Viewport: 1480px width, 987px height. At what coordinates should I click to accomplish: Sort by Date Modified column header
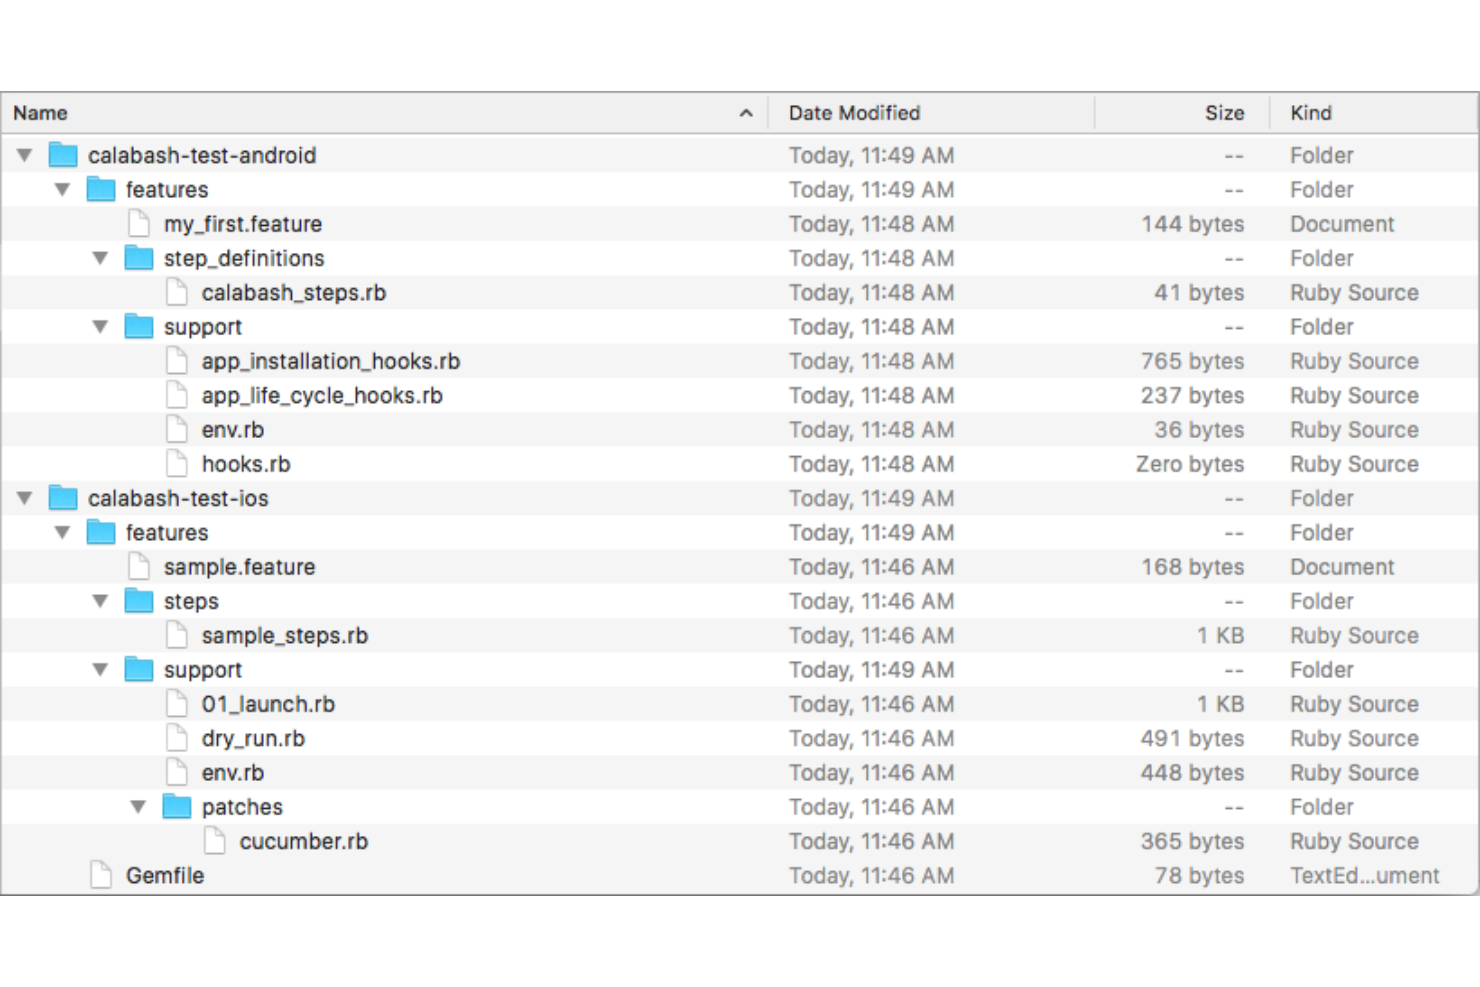[931, 113]
